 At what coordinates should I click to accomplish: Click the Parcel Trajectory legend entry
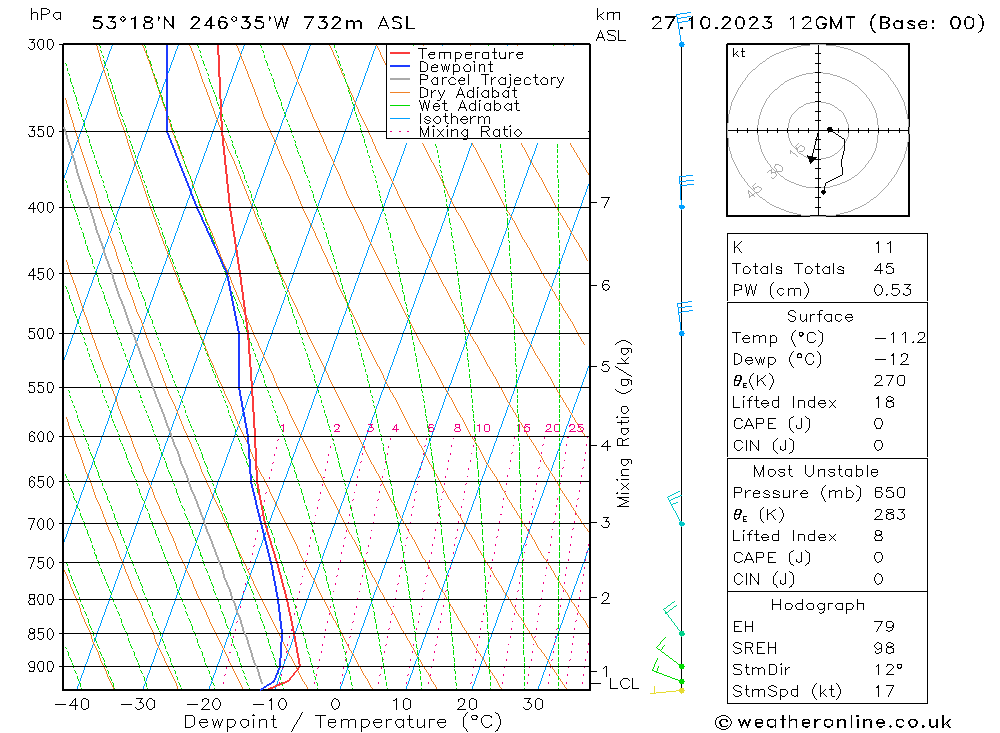tap(490, 80)
